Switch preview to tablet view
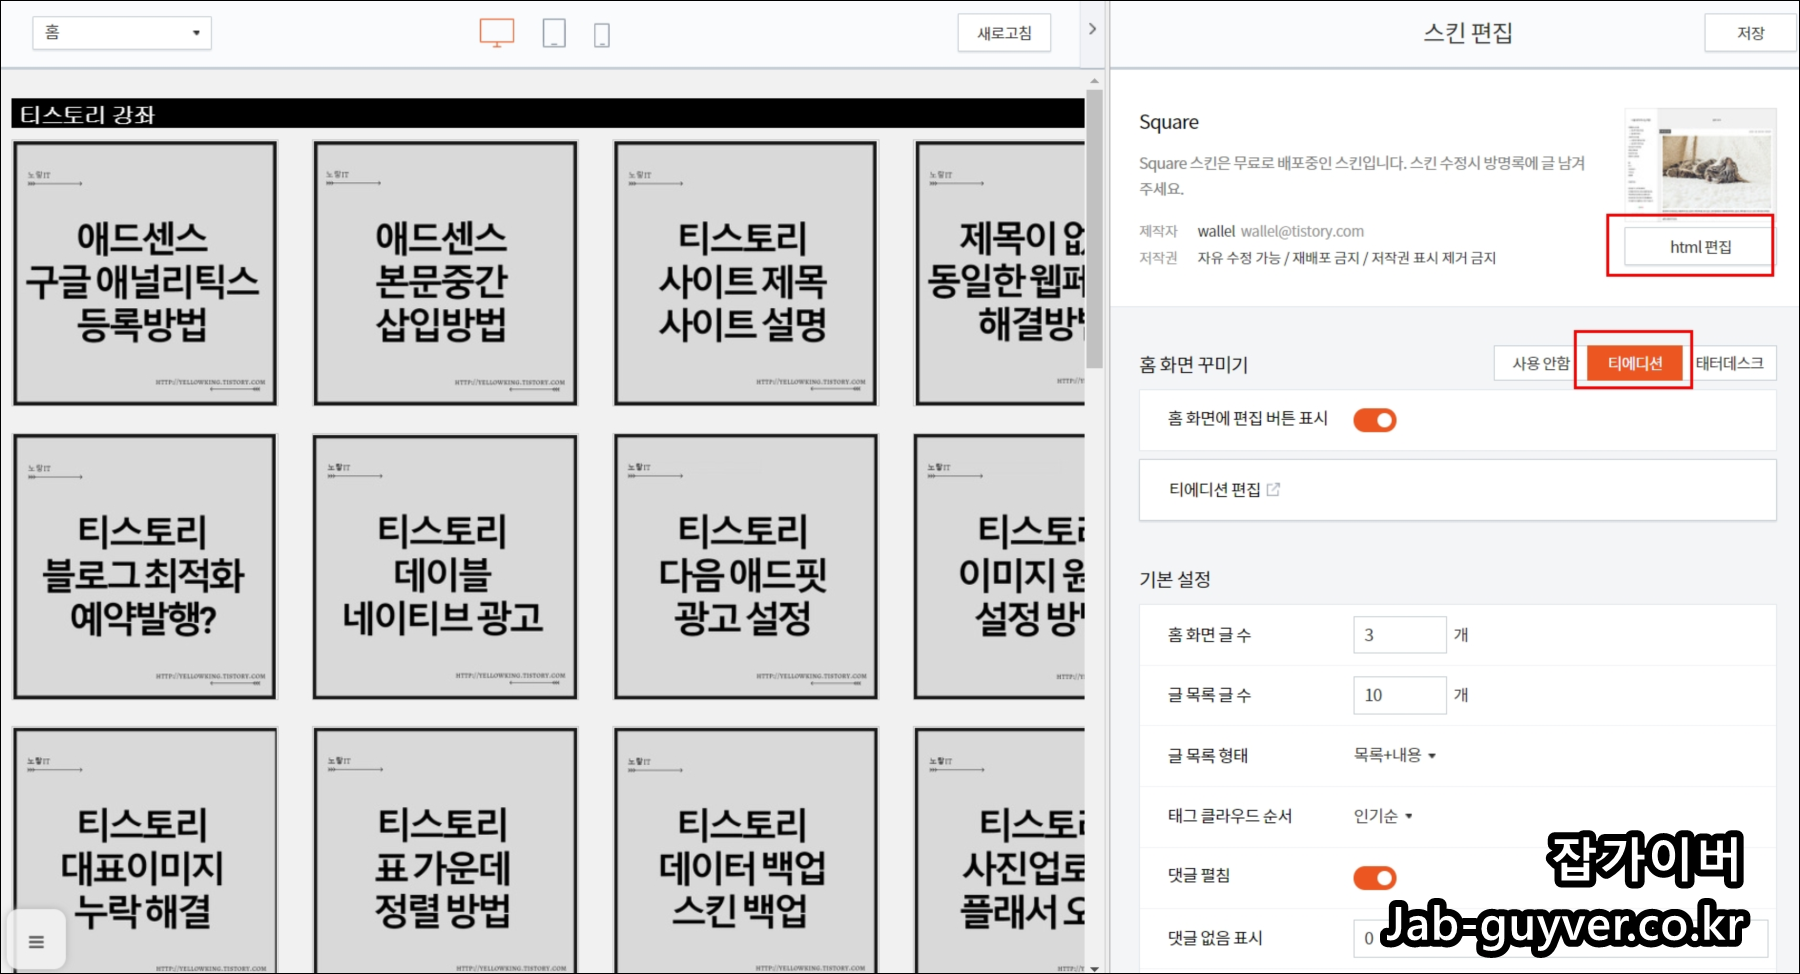This screenshot has width=1800, height=974. (x=553, y=32)
